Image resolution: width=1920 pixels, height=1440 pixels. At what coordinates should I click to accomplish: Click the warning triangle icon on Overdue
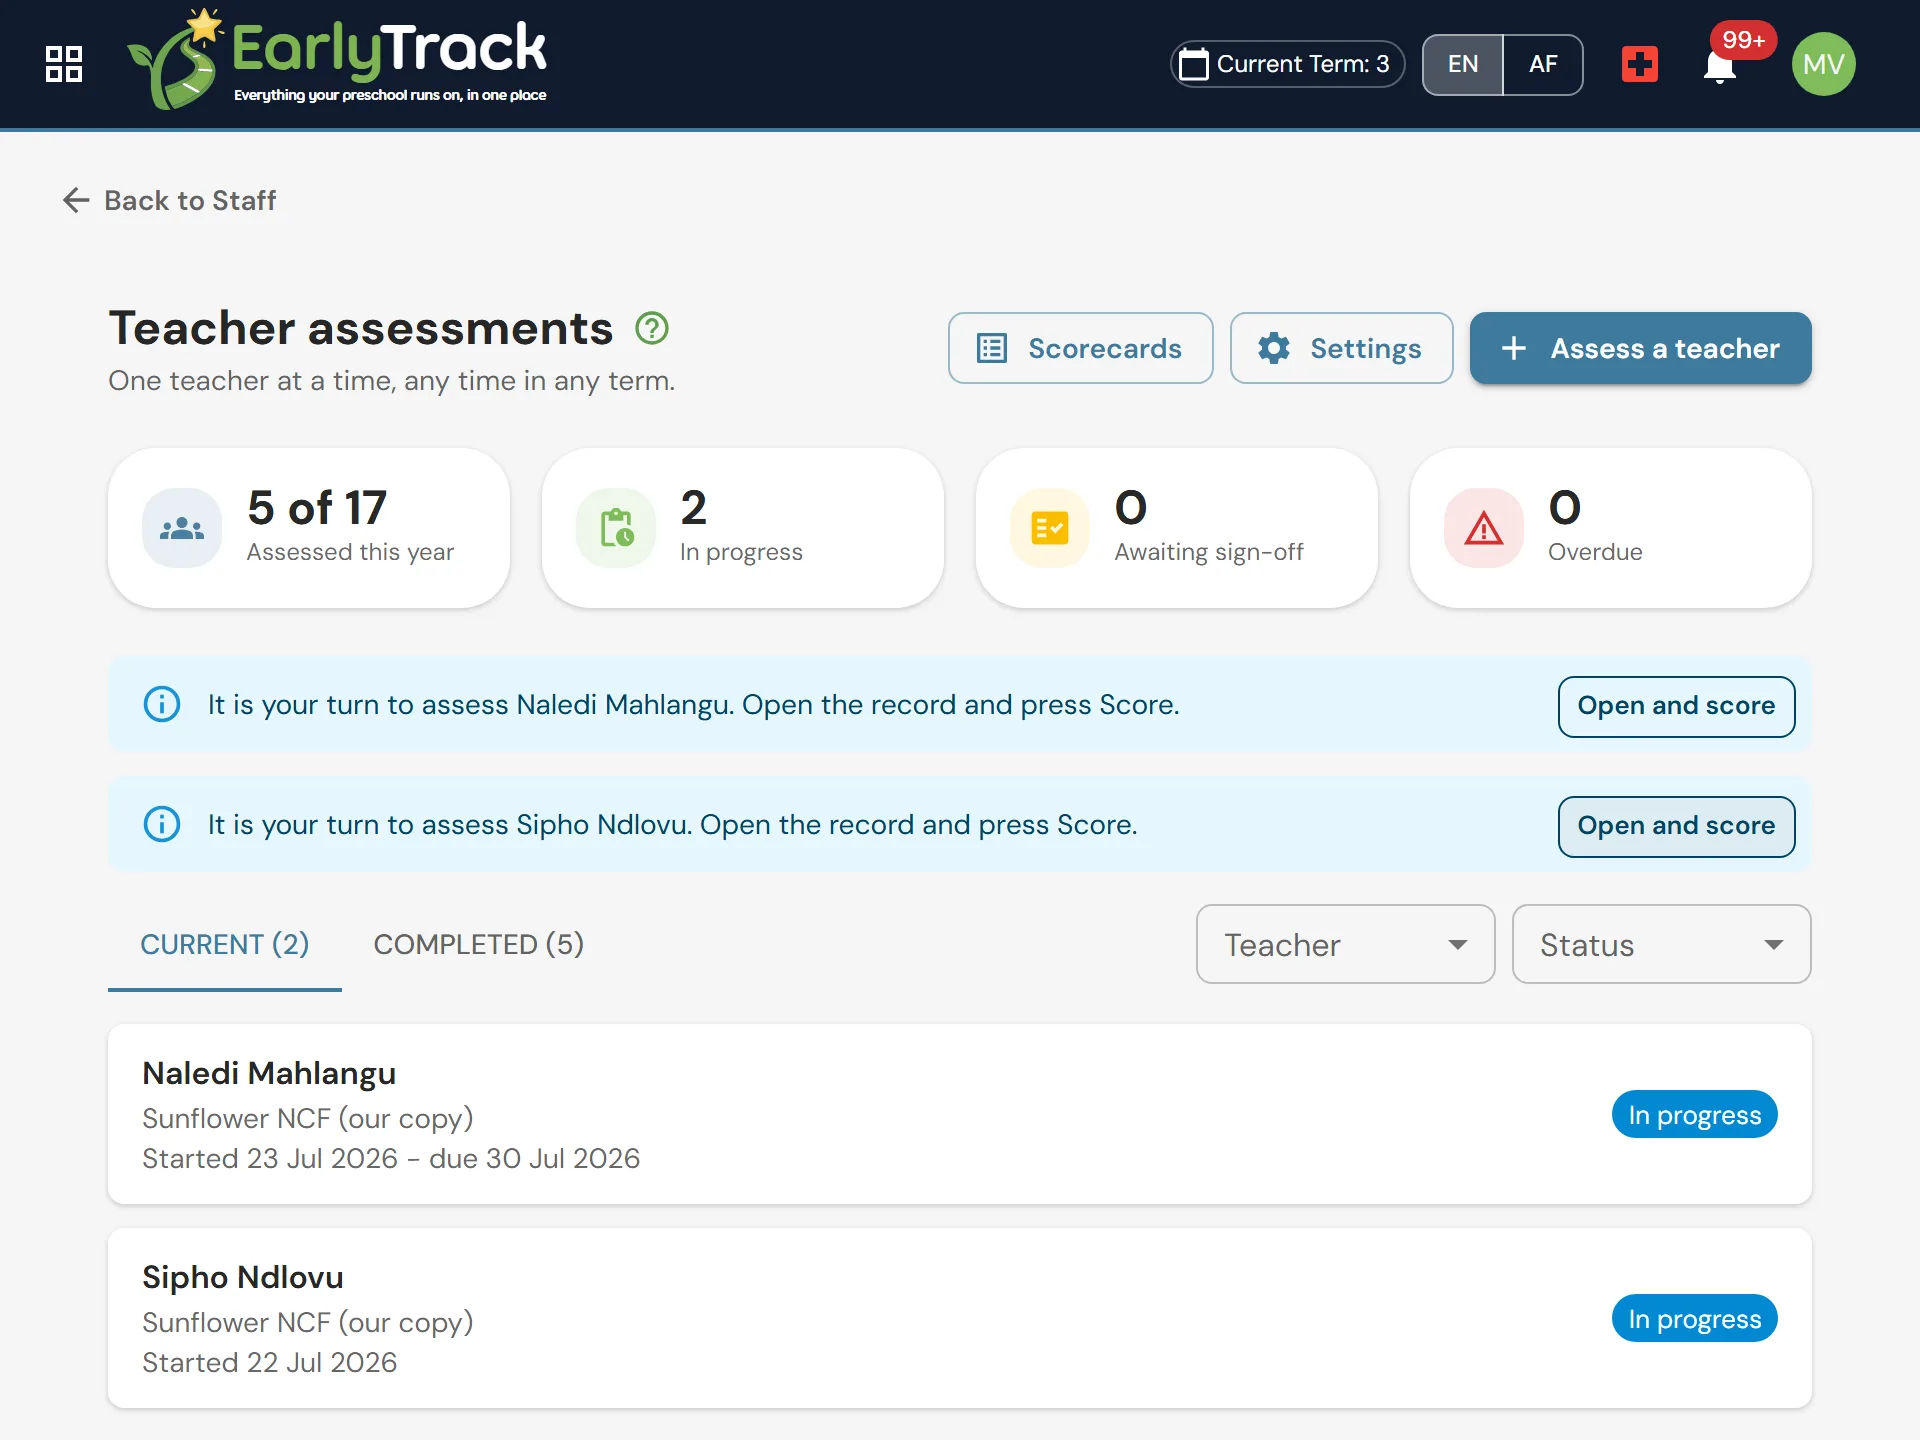[x=1484, y=528]
